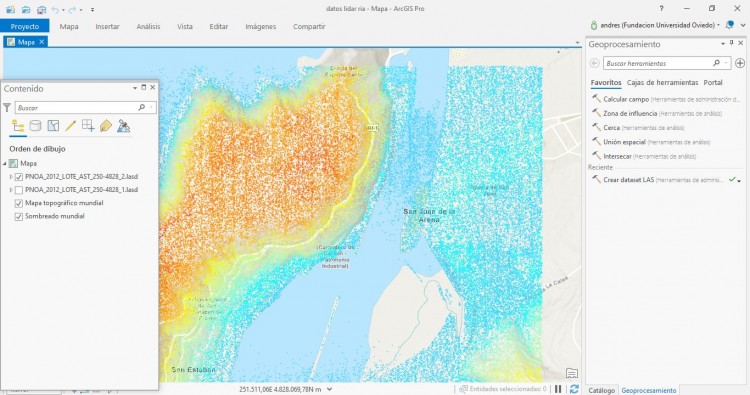Viewport: 750px width, 395px height.
Task: Switch to Cajas de herramientas tab
Action: [662, 82]
